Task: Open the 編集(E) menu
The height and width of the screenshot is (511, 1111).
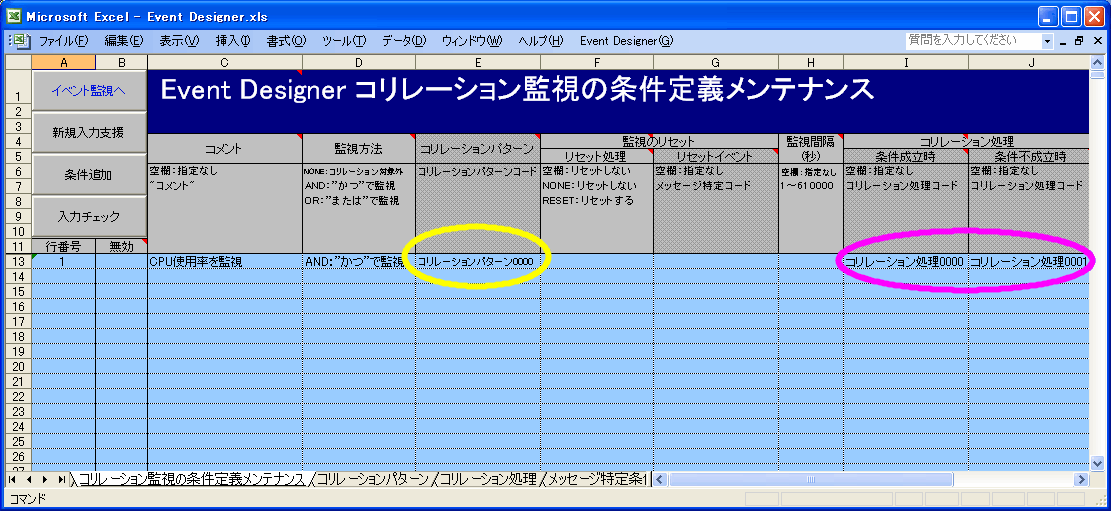Action: coord(124,41)
